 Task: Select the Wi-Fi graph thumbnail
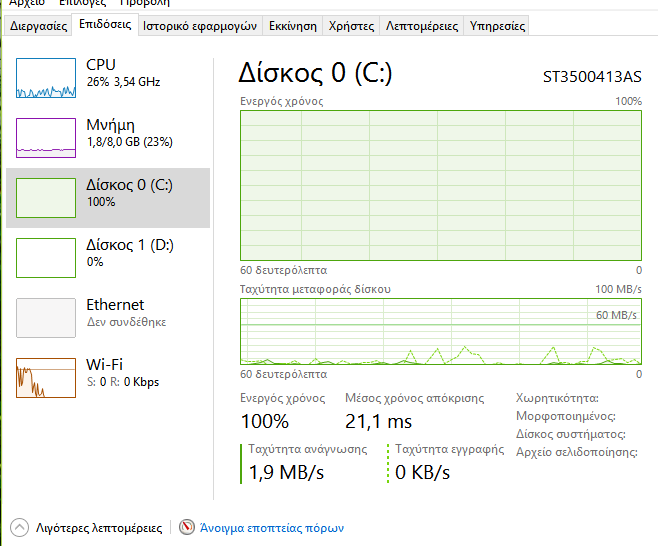pyautogui.click(x=46, y=377)
